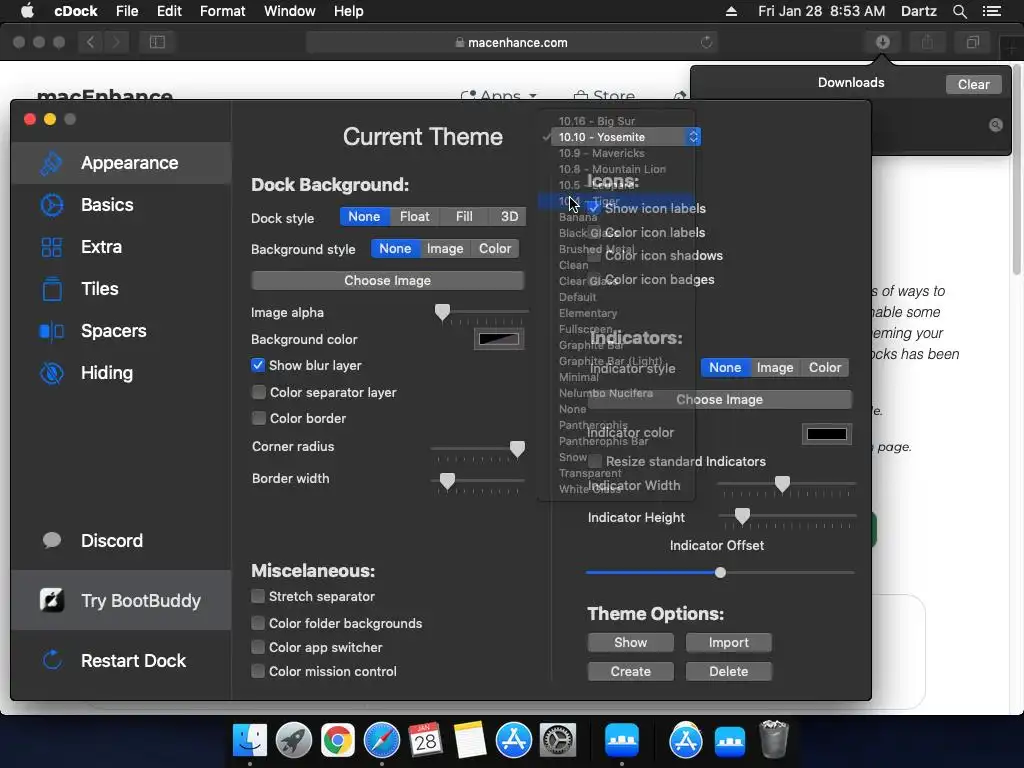Click the Discord chat bubble item
Image resolution: width=1024 pixels, height=768 pixels.
121,541
